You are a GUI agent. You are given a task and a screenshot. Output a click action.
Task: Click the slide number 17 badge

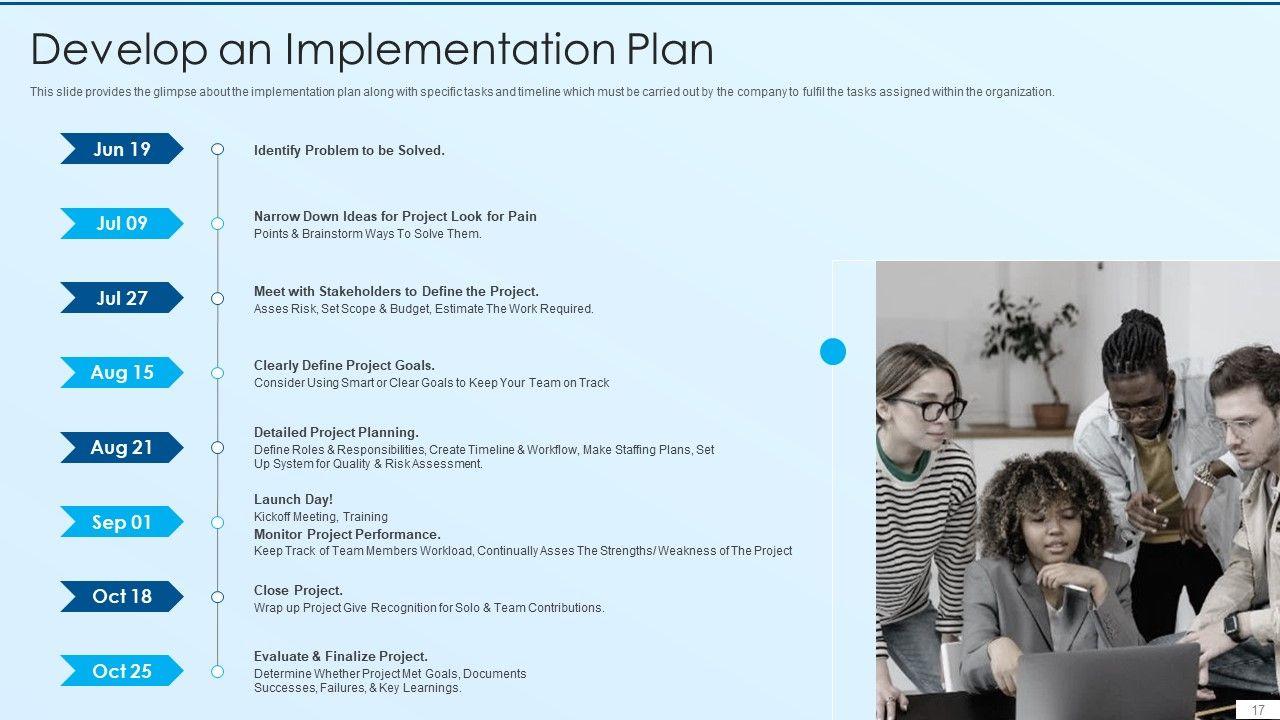tap(1257, 710)
